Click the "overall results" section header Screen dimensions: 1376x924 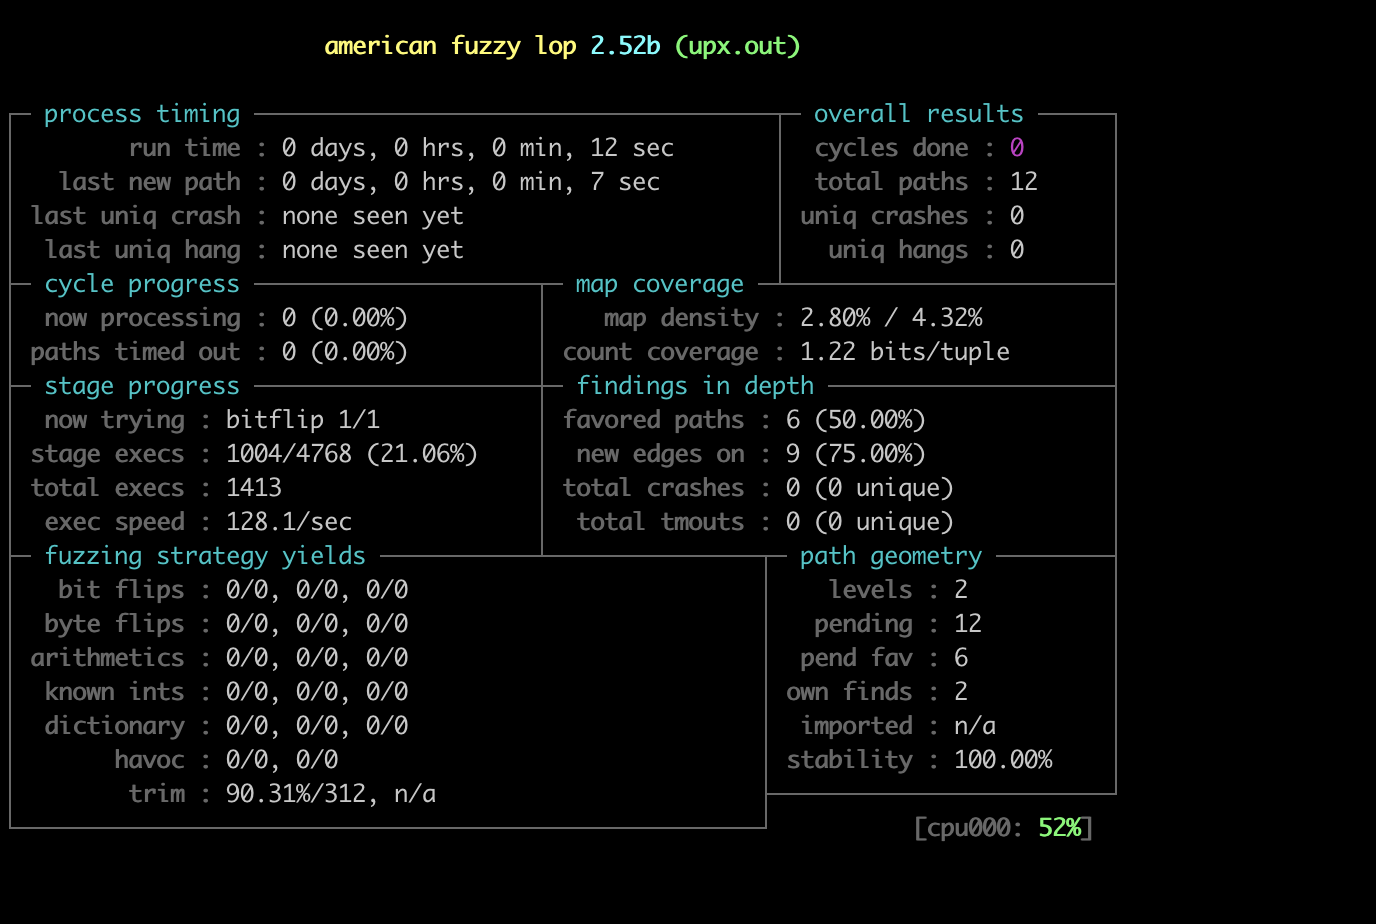[x=919, y=114]
